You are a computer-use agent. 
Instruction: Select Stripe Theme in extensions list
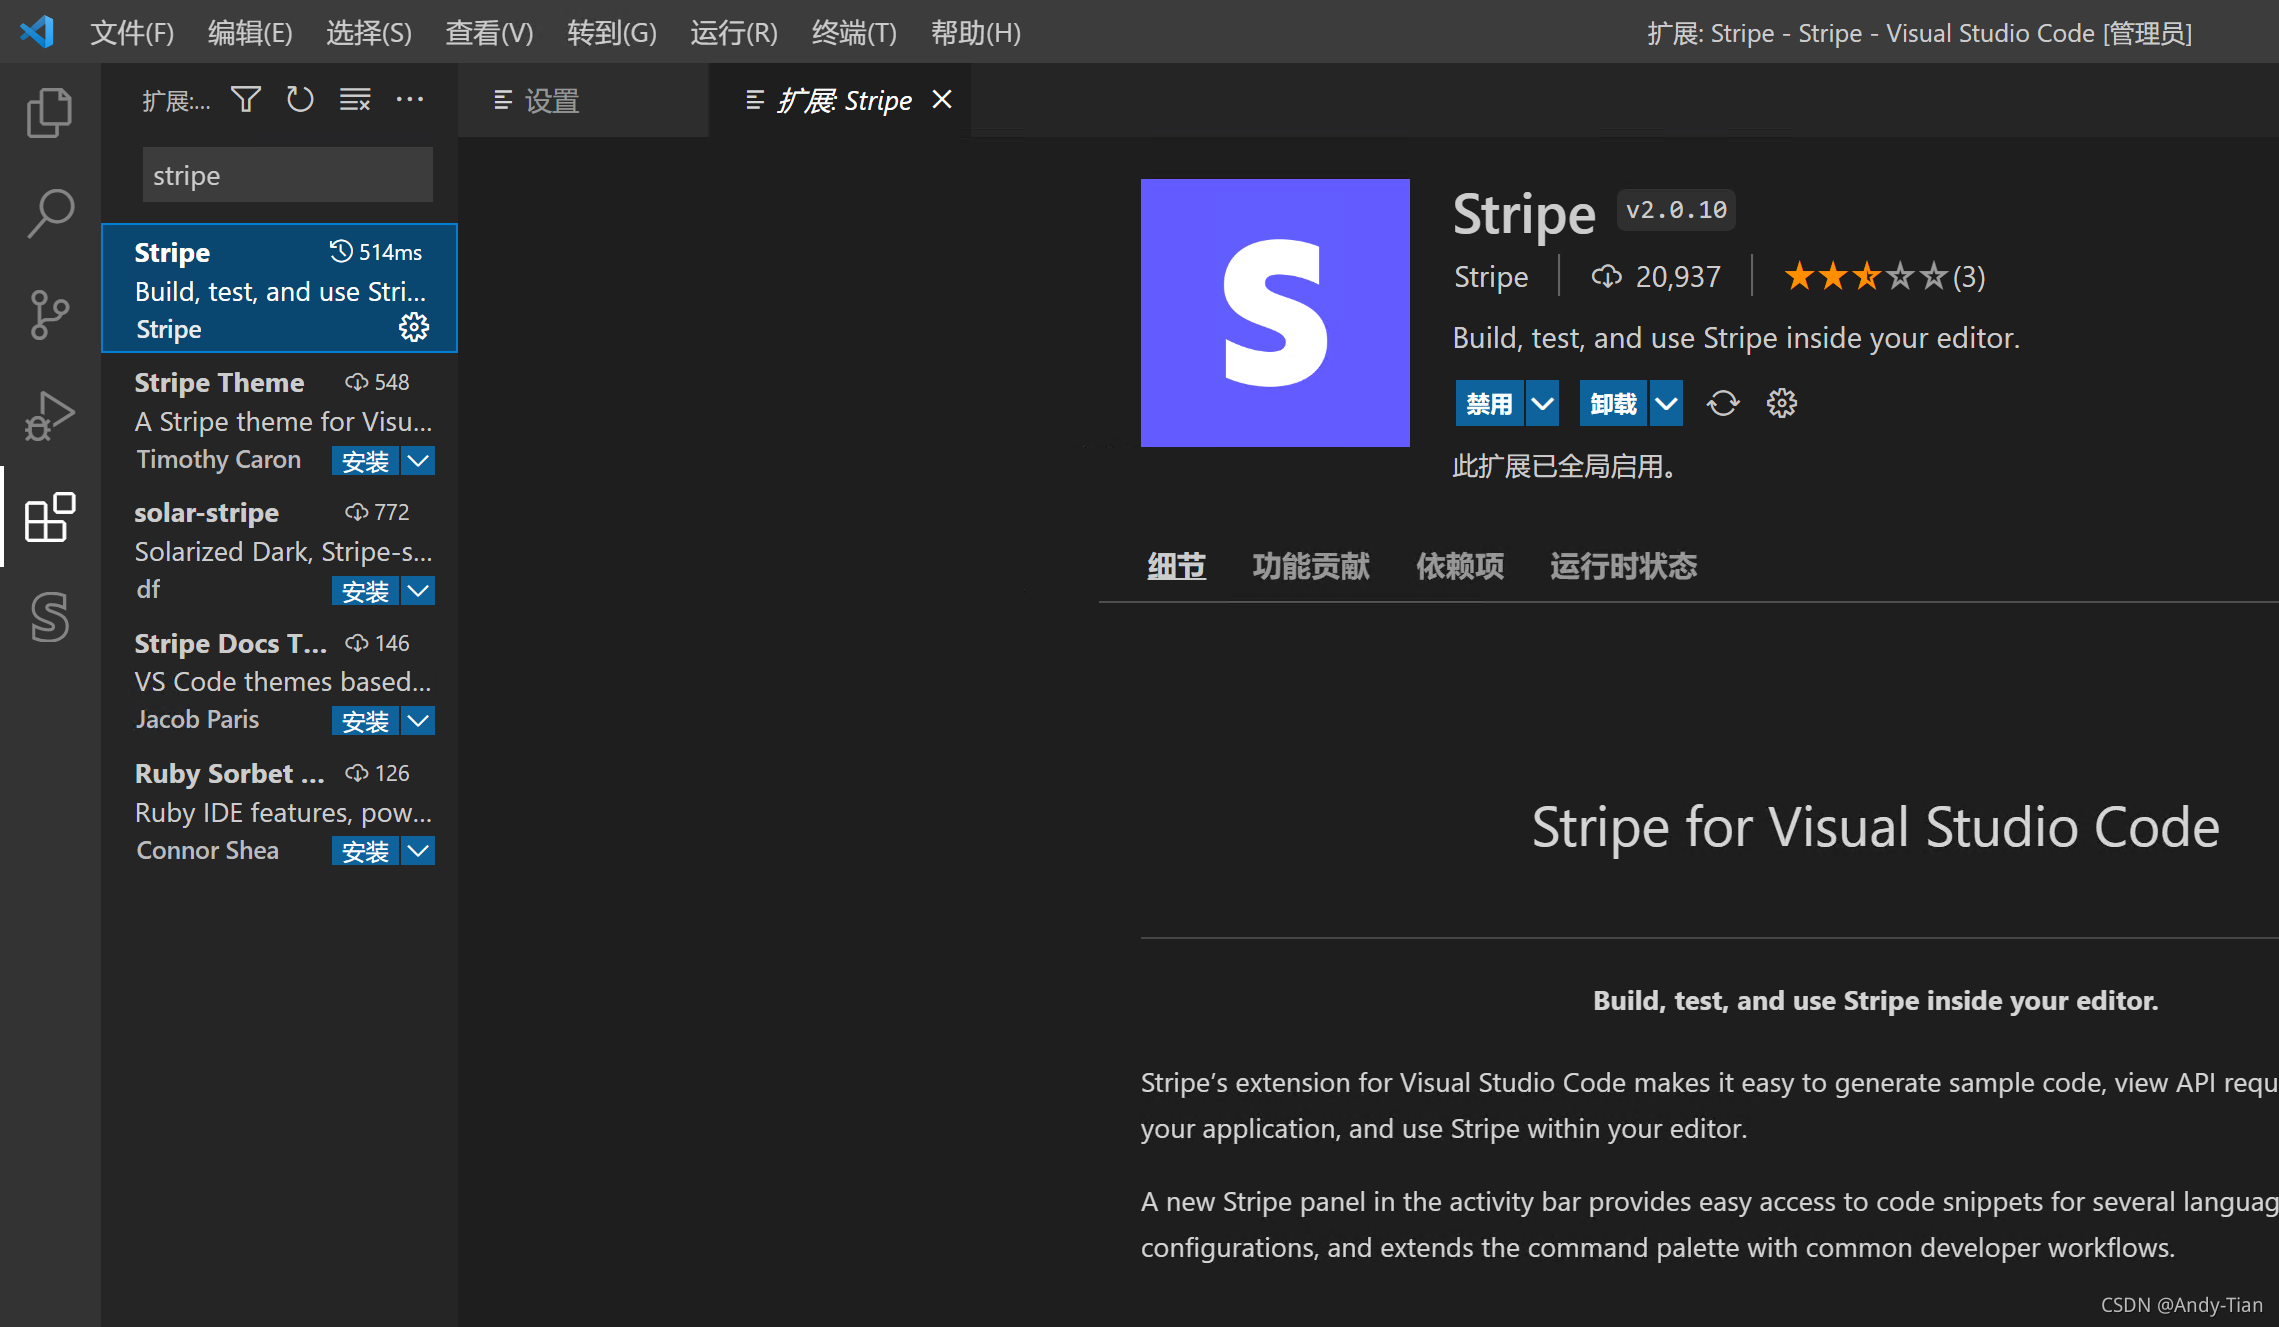(280, 420)
